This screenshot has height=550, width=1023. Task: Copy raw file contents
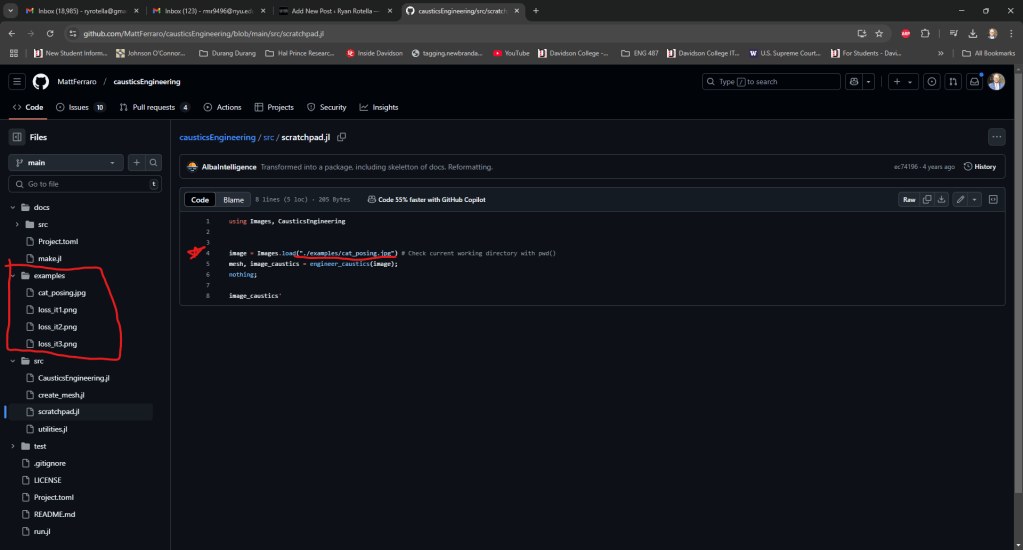[927, 200]
